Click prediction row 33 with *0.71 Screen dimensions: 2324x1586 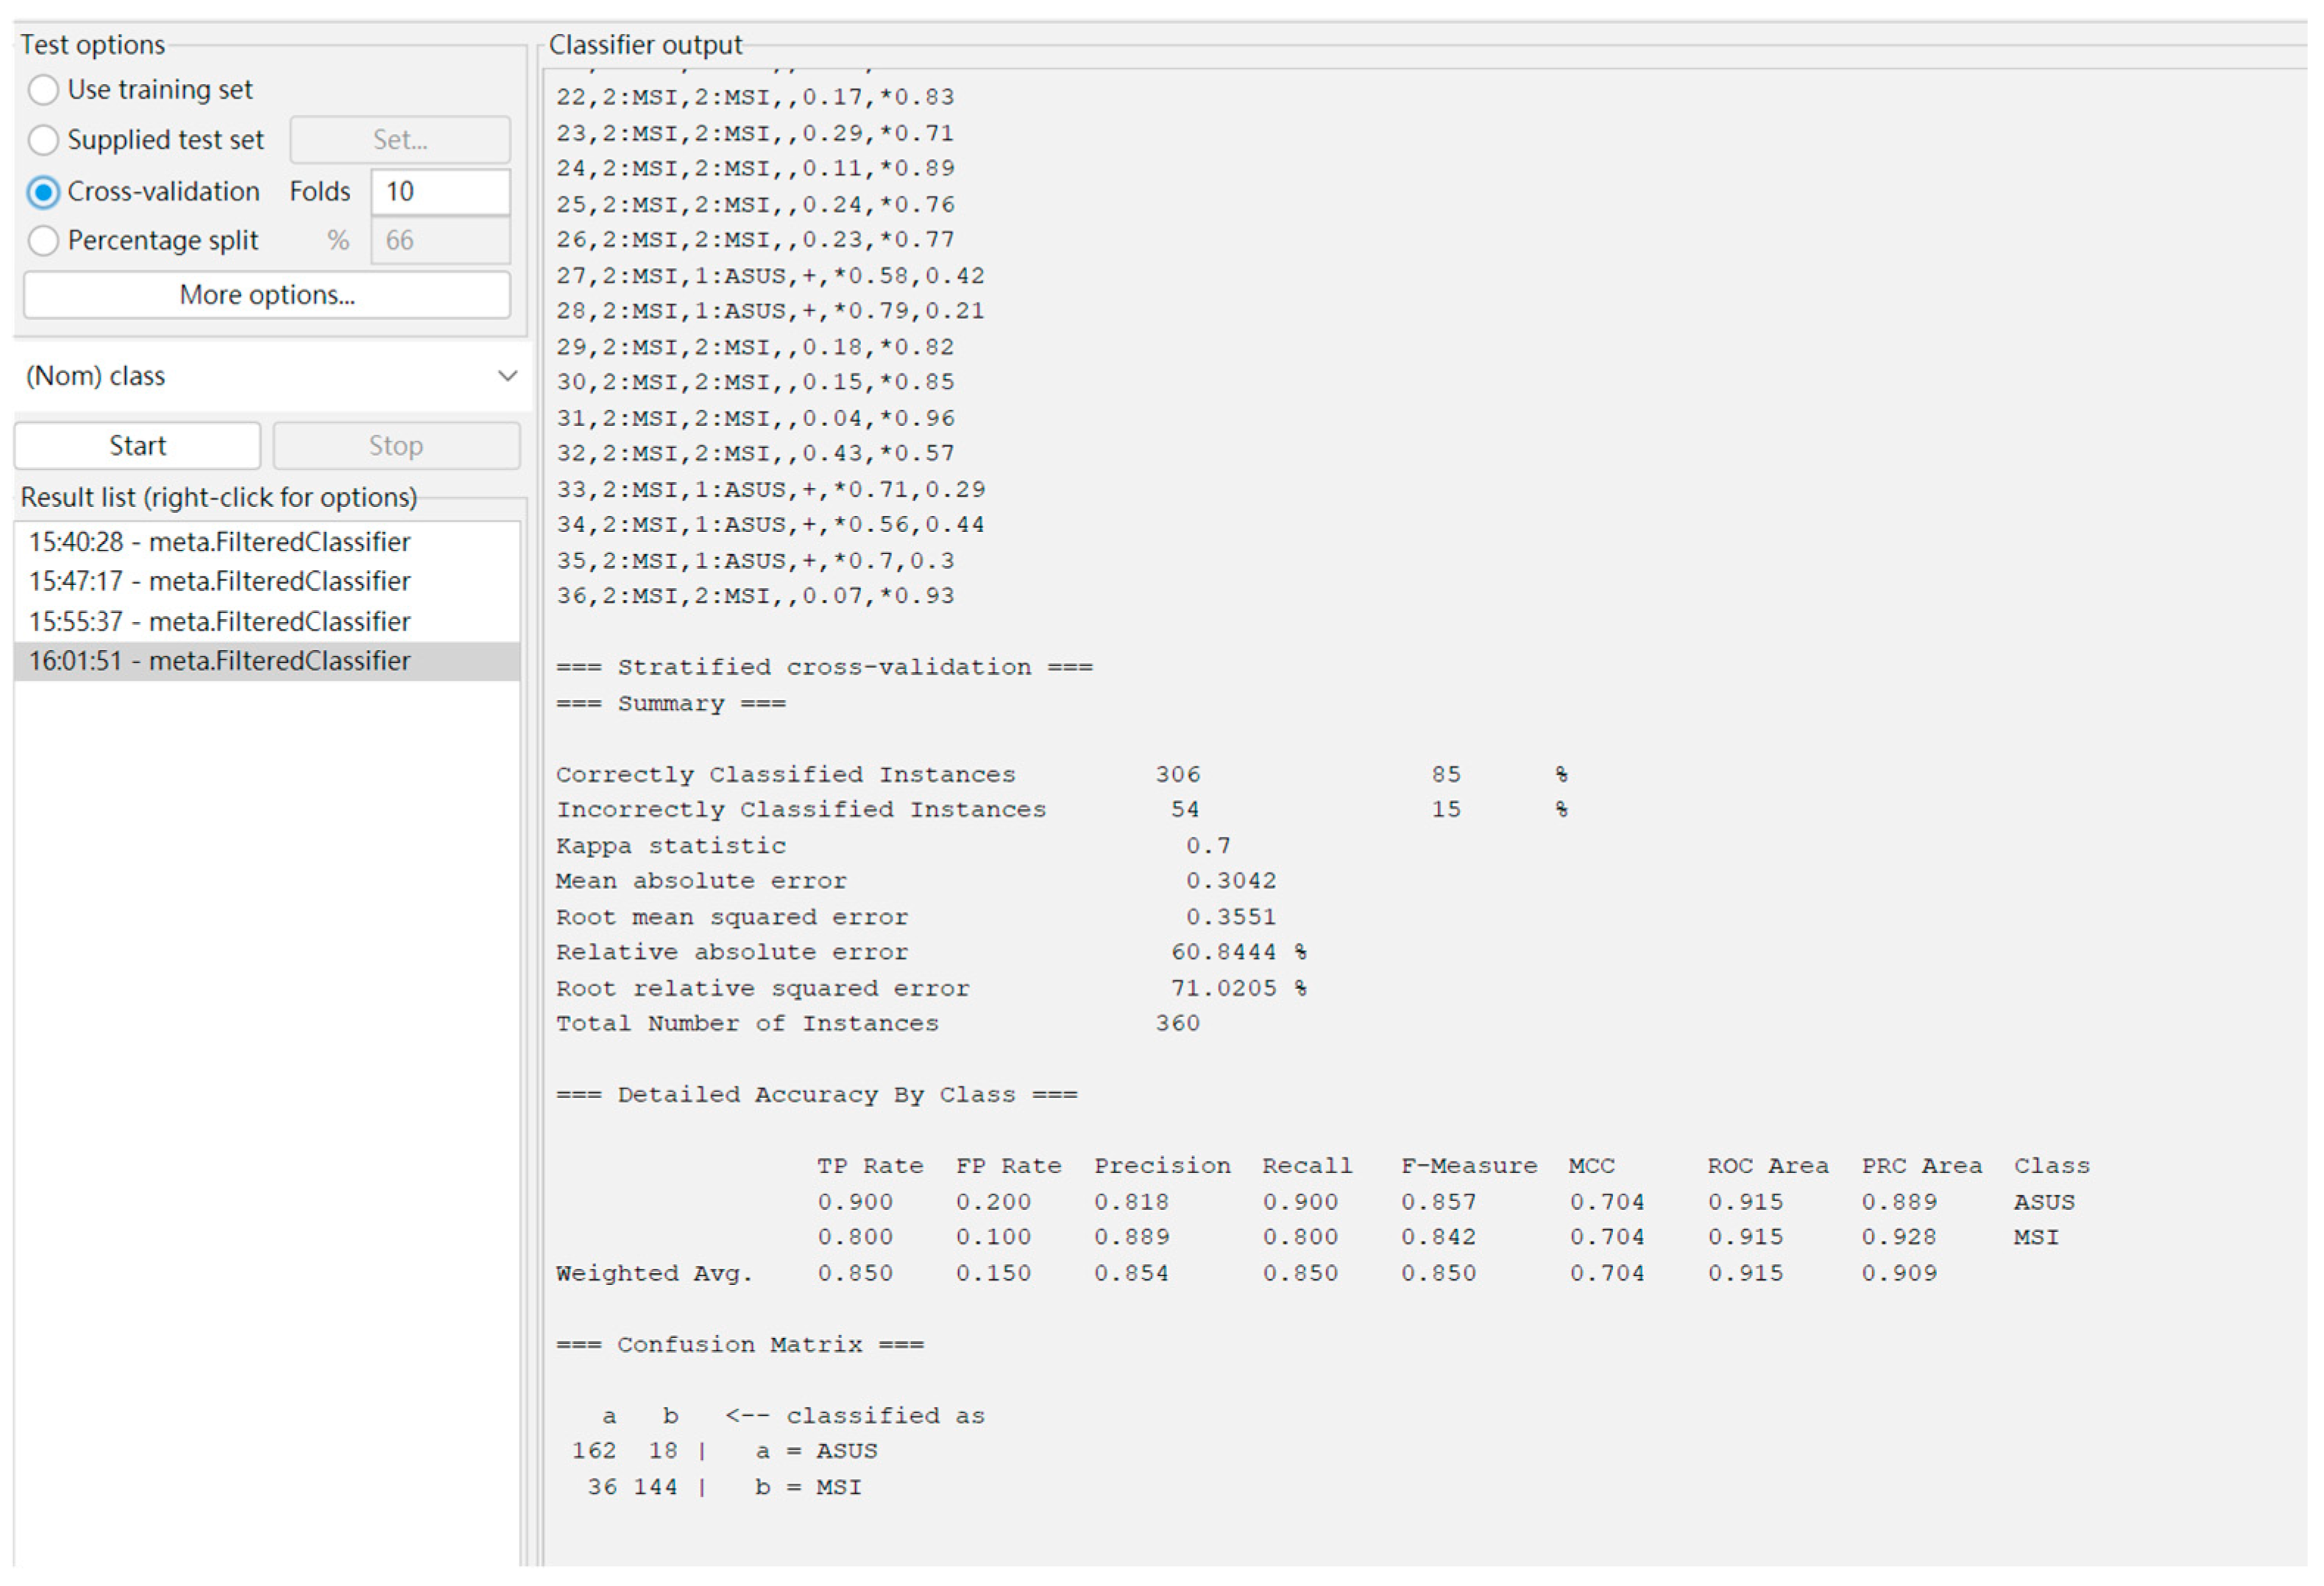[770, 490]
